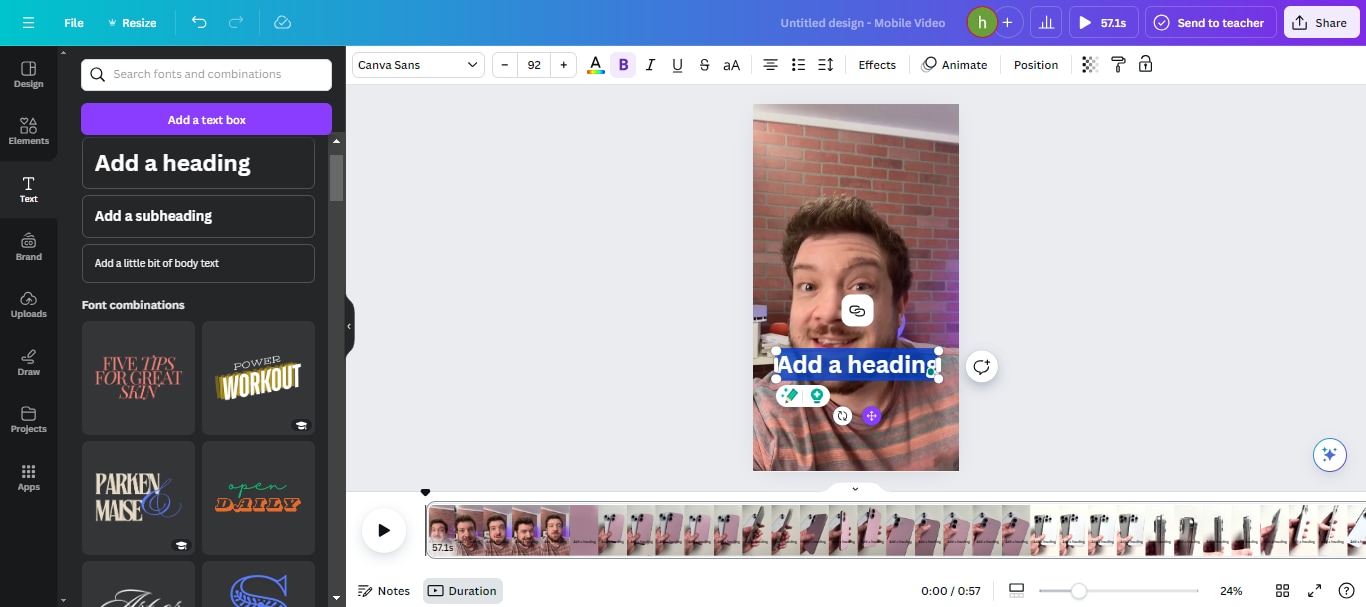The width and height of the screenshot is (1366, 607).
Task: Add collaborator with plus icon
Action: click(x=1007, y=22)
